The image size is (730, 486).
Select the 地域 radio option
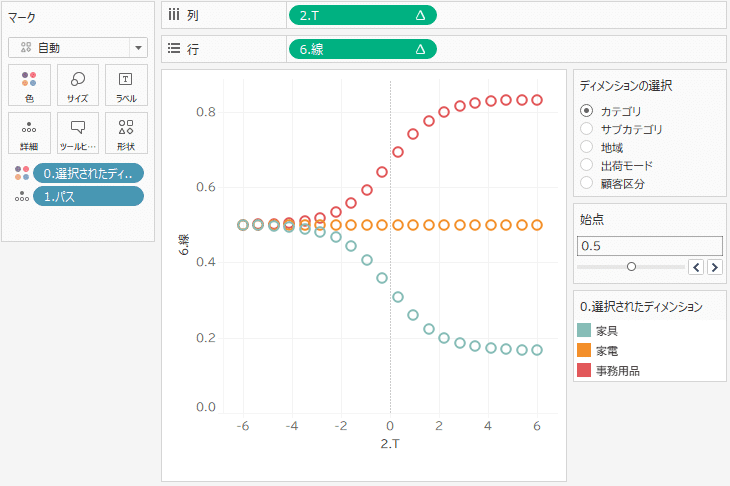tap(587, 147)
